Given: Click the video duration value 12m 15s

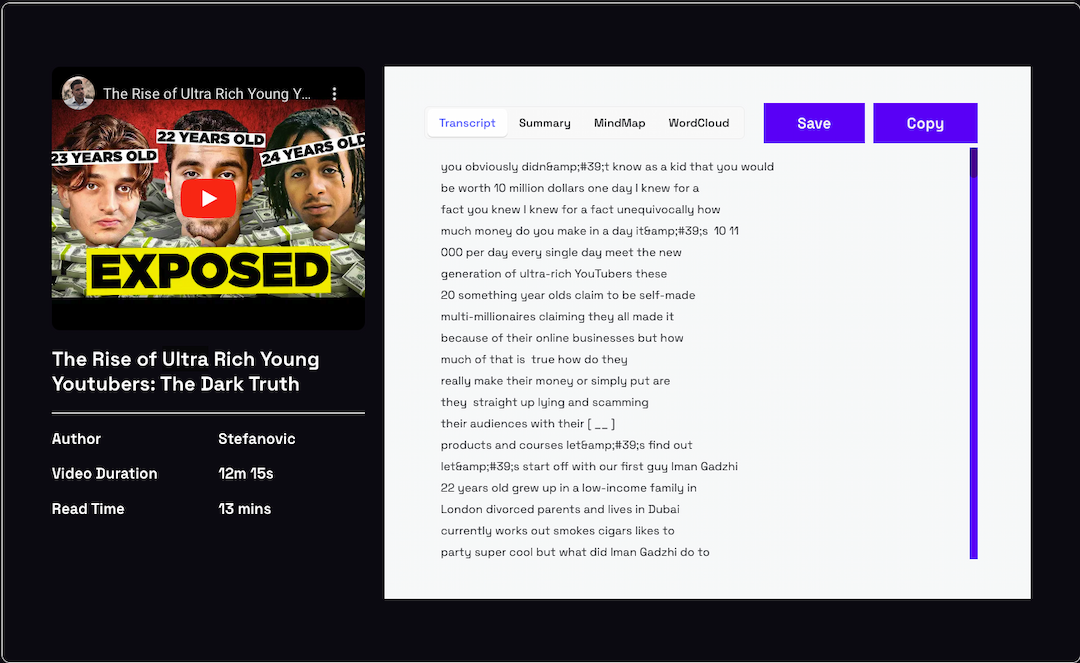Looking at the screenshot, I should (x=246, y=474).
